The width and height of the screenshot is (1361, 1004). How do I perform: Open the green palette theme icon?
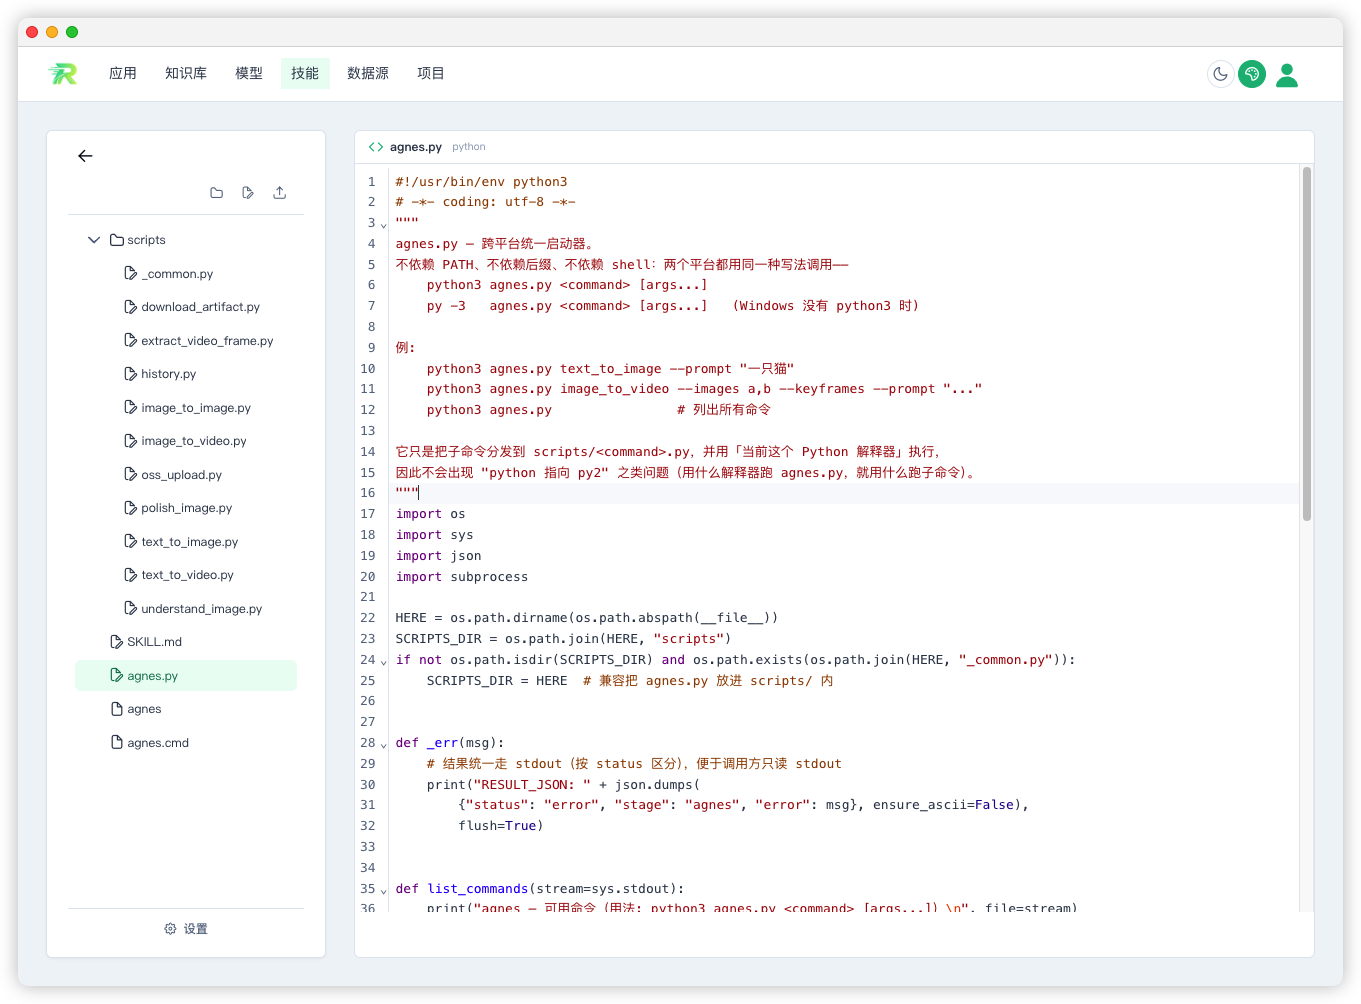1252,74
